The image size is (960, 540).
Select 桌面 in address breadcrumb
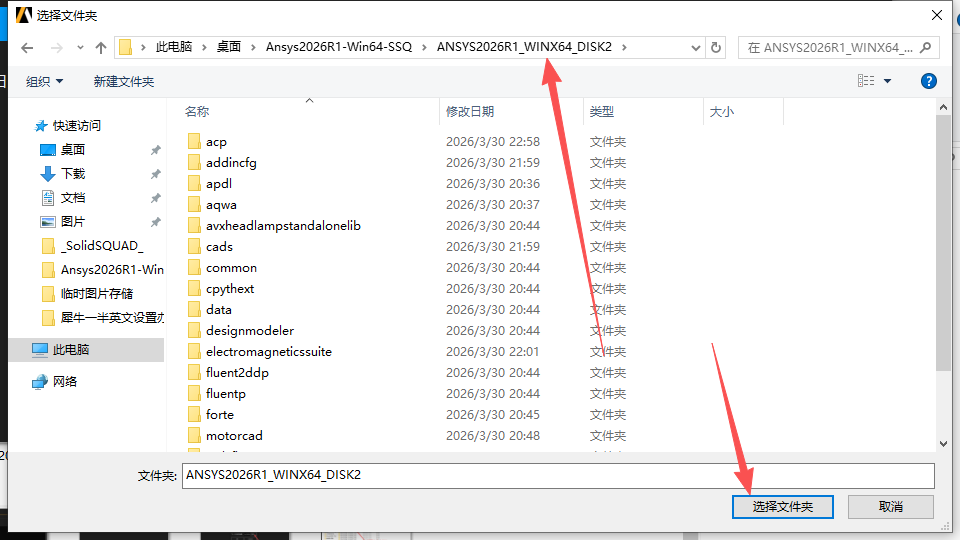pos(228,47)
